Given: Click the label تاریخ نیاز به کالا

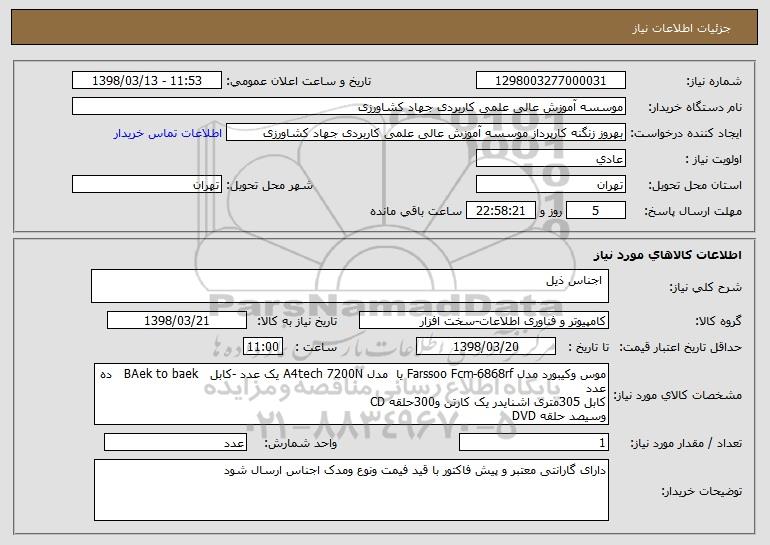Looking at the screenshot, I should click(298, 322).
